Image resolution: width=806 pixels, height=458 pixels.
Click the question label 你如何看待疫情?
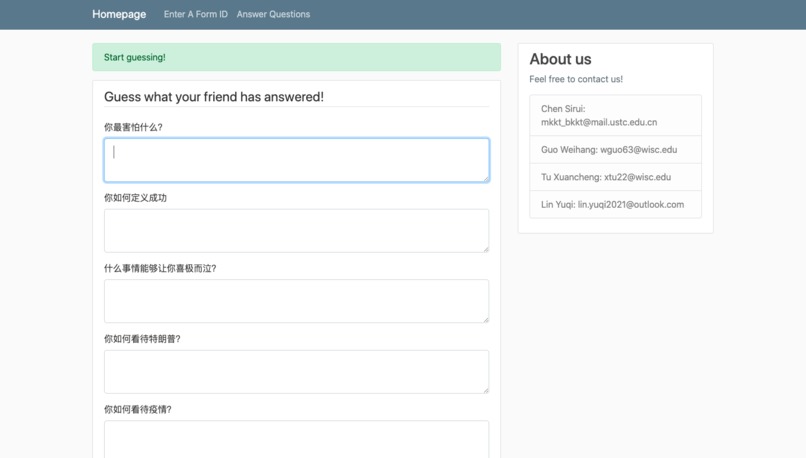138,409
